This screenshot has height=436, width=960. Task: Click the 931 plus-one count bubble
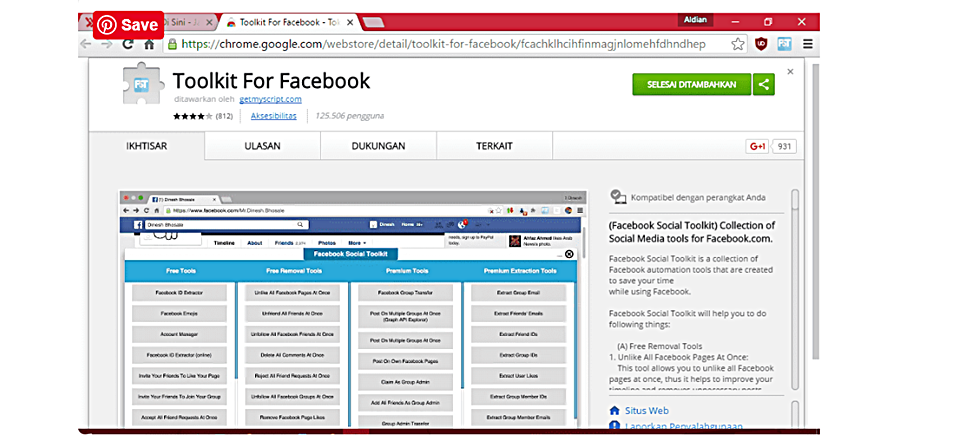[x=784, y=147]
